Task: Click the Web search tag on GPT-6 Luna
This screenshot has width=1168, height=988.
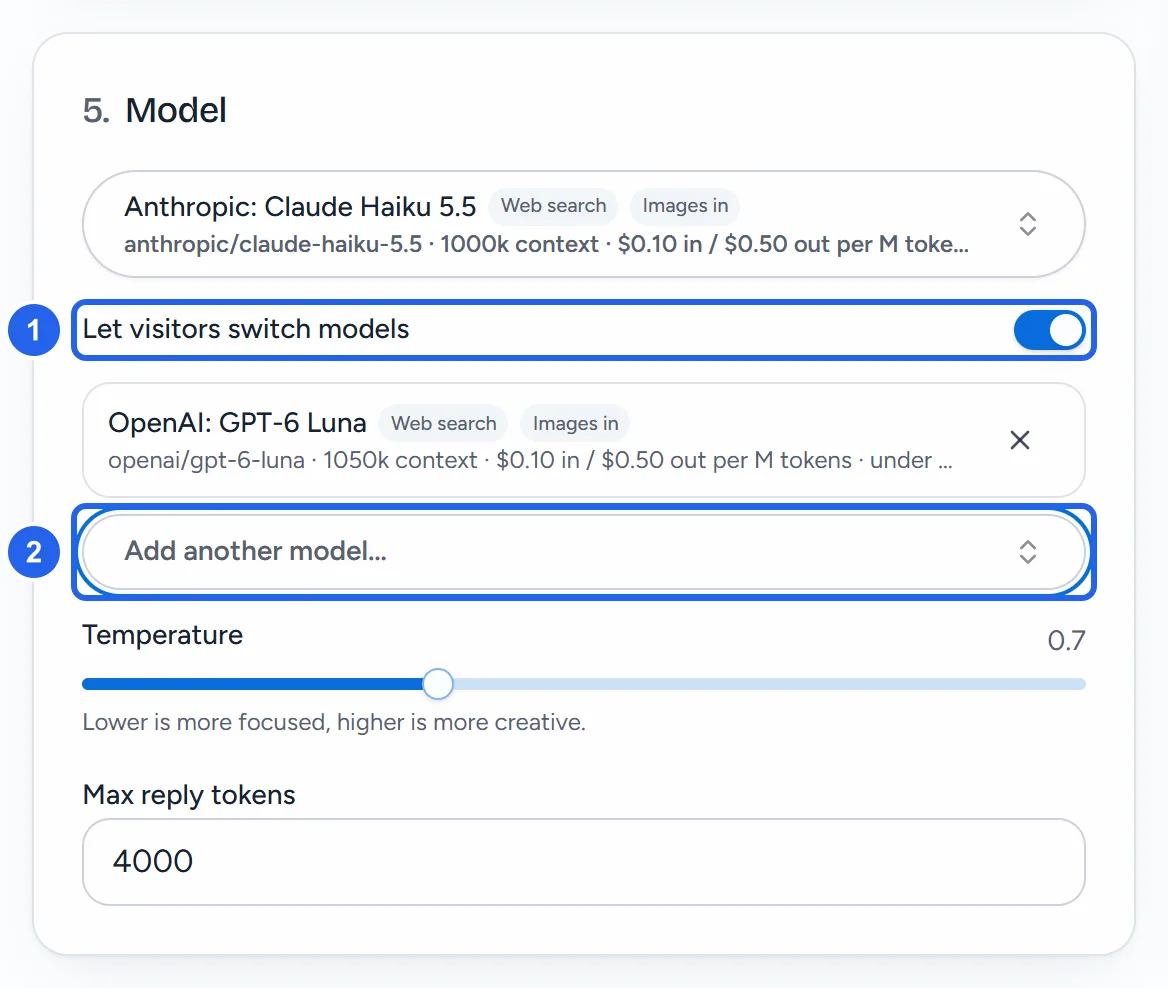Action: click(444, 423)
